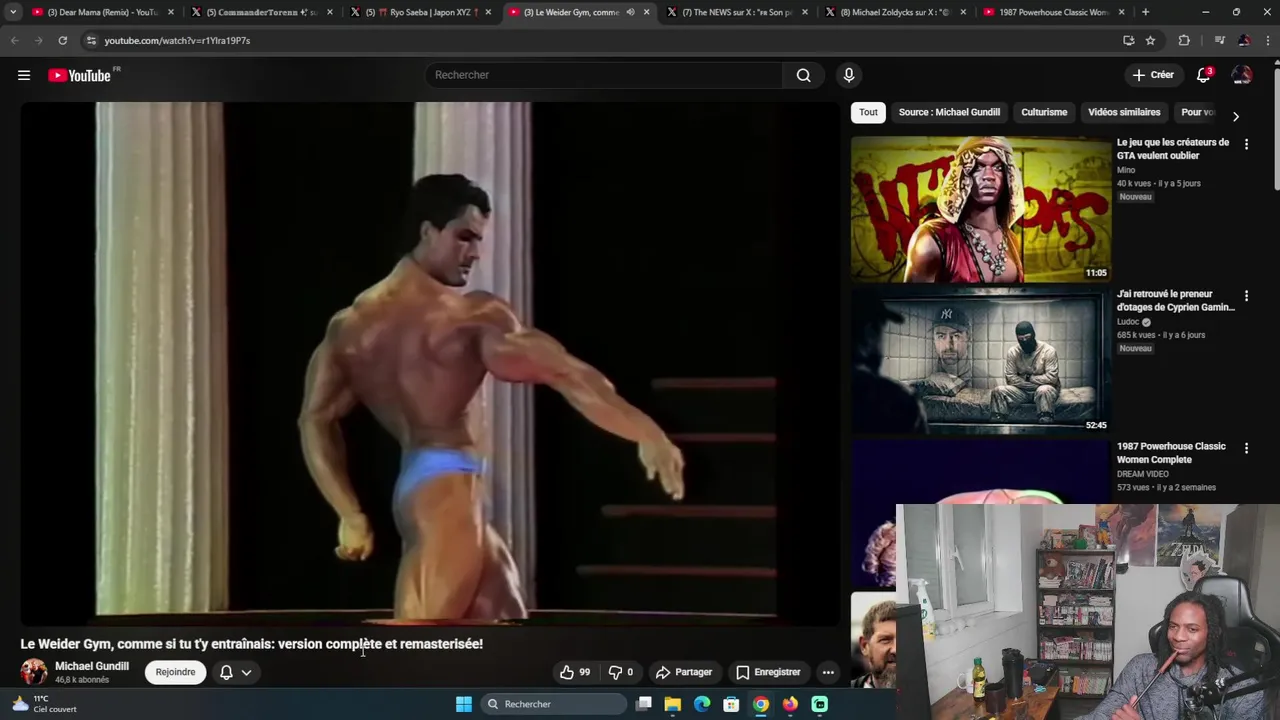Screen dimensions: 1280x720
Task: Go back in browser history
Action: click(14, 40)
